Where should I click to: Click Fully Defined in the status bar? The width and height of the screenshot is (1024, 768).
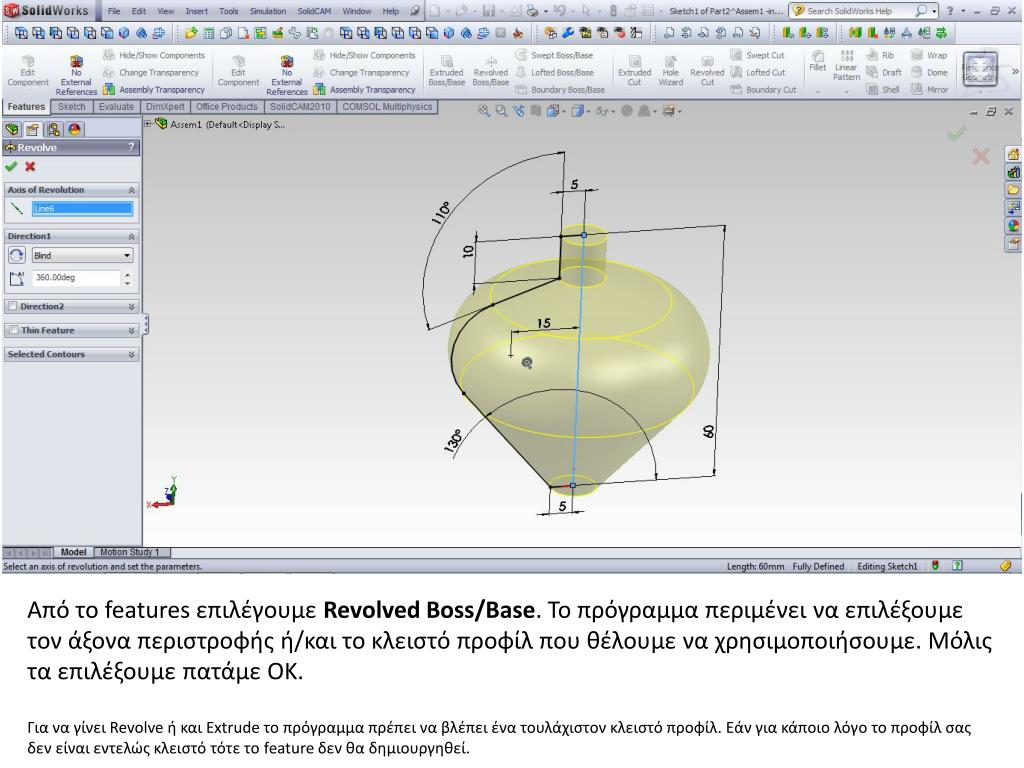point(818,566)
